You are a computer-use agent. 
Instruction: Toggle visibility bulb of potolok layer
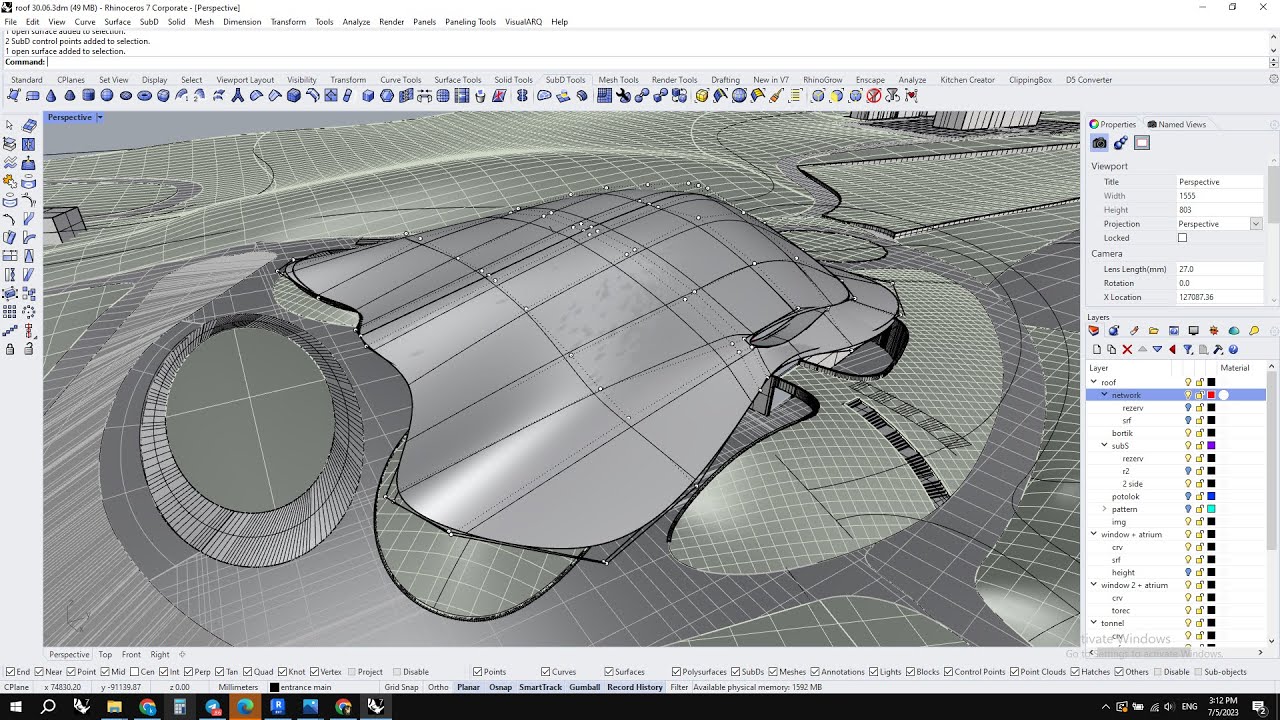(x=1188, y=496)
